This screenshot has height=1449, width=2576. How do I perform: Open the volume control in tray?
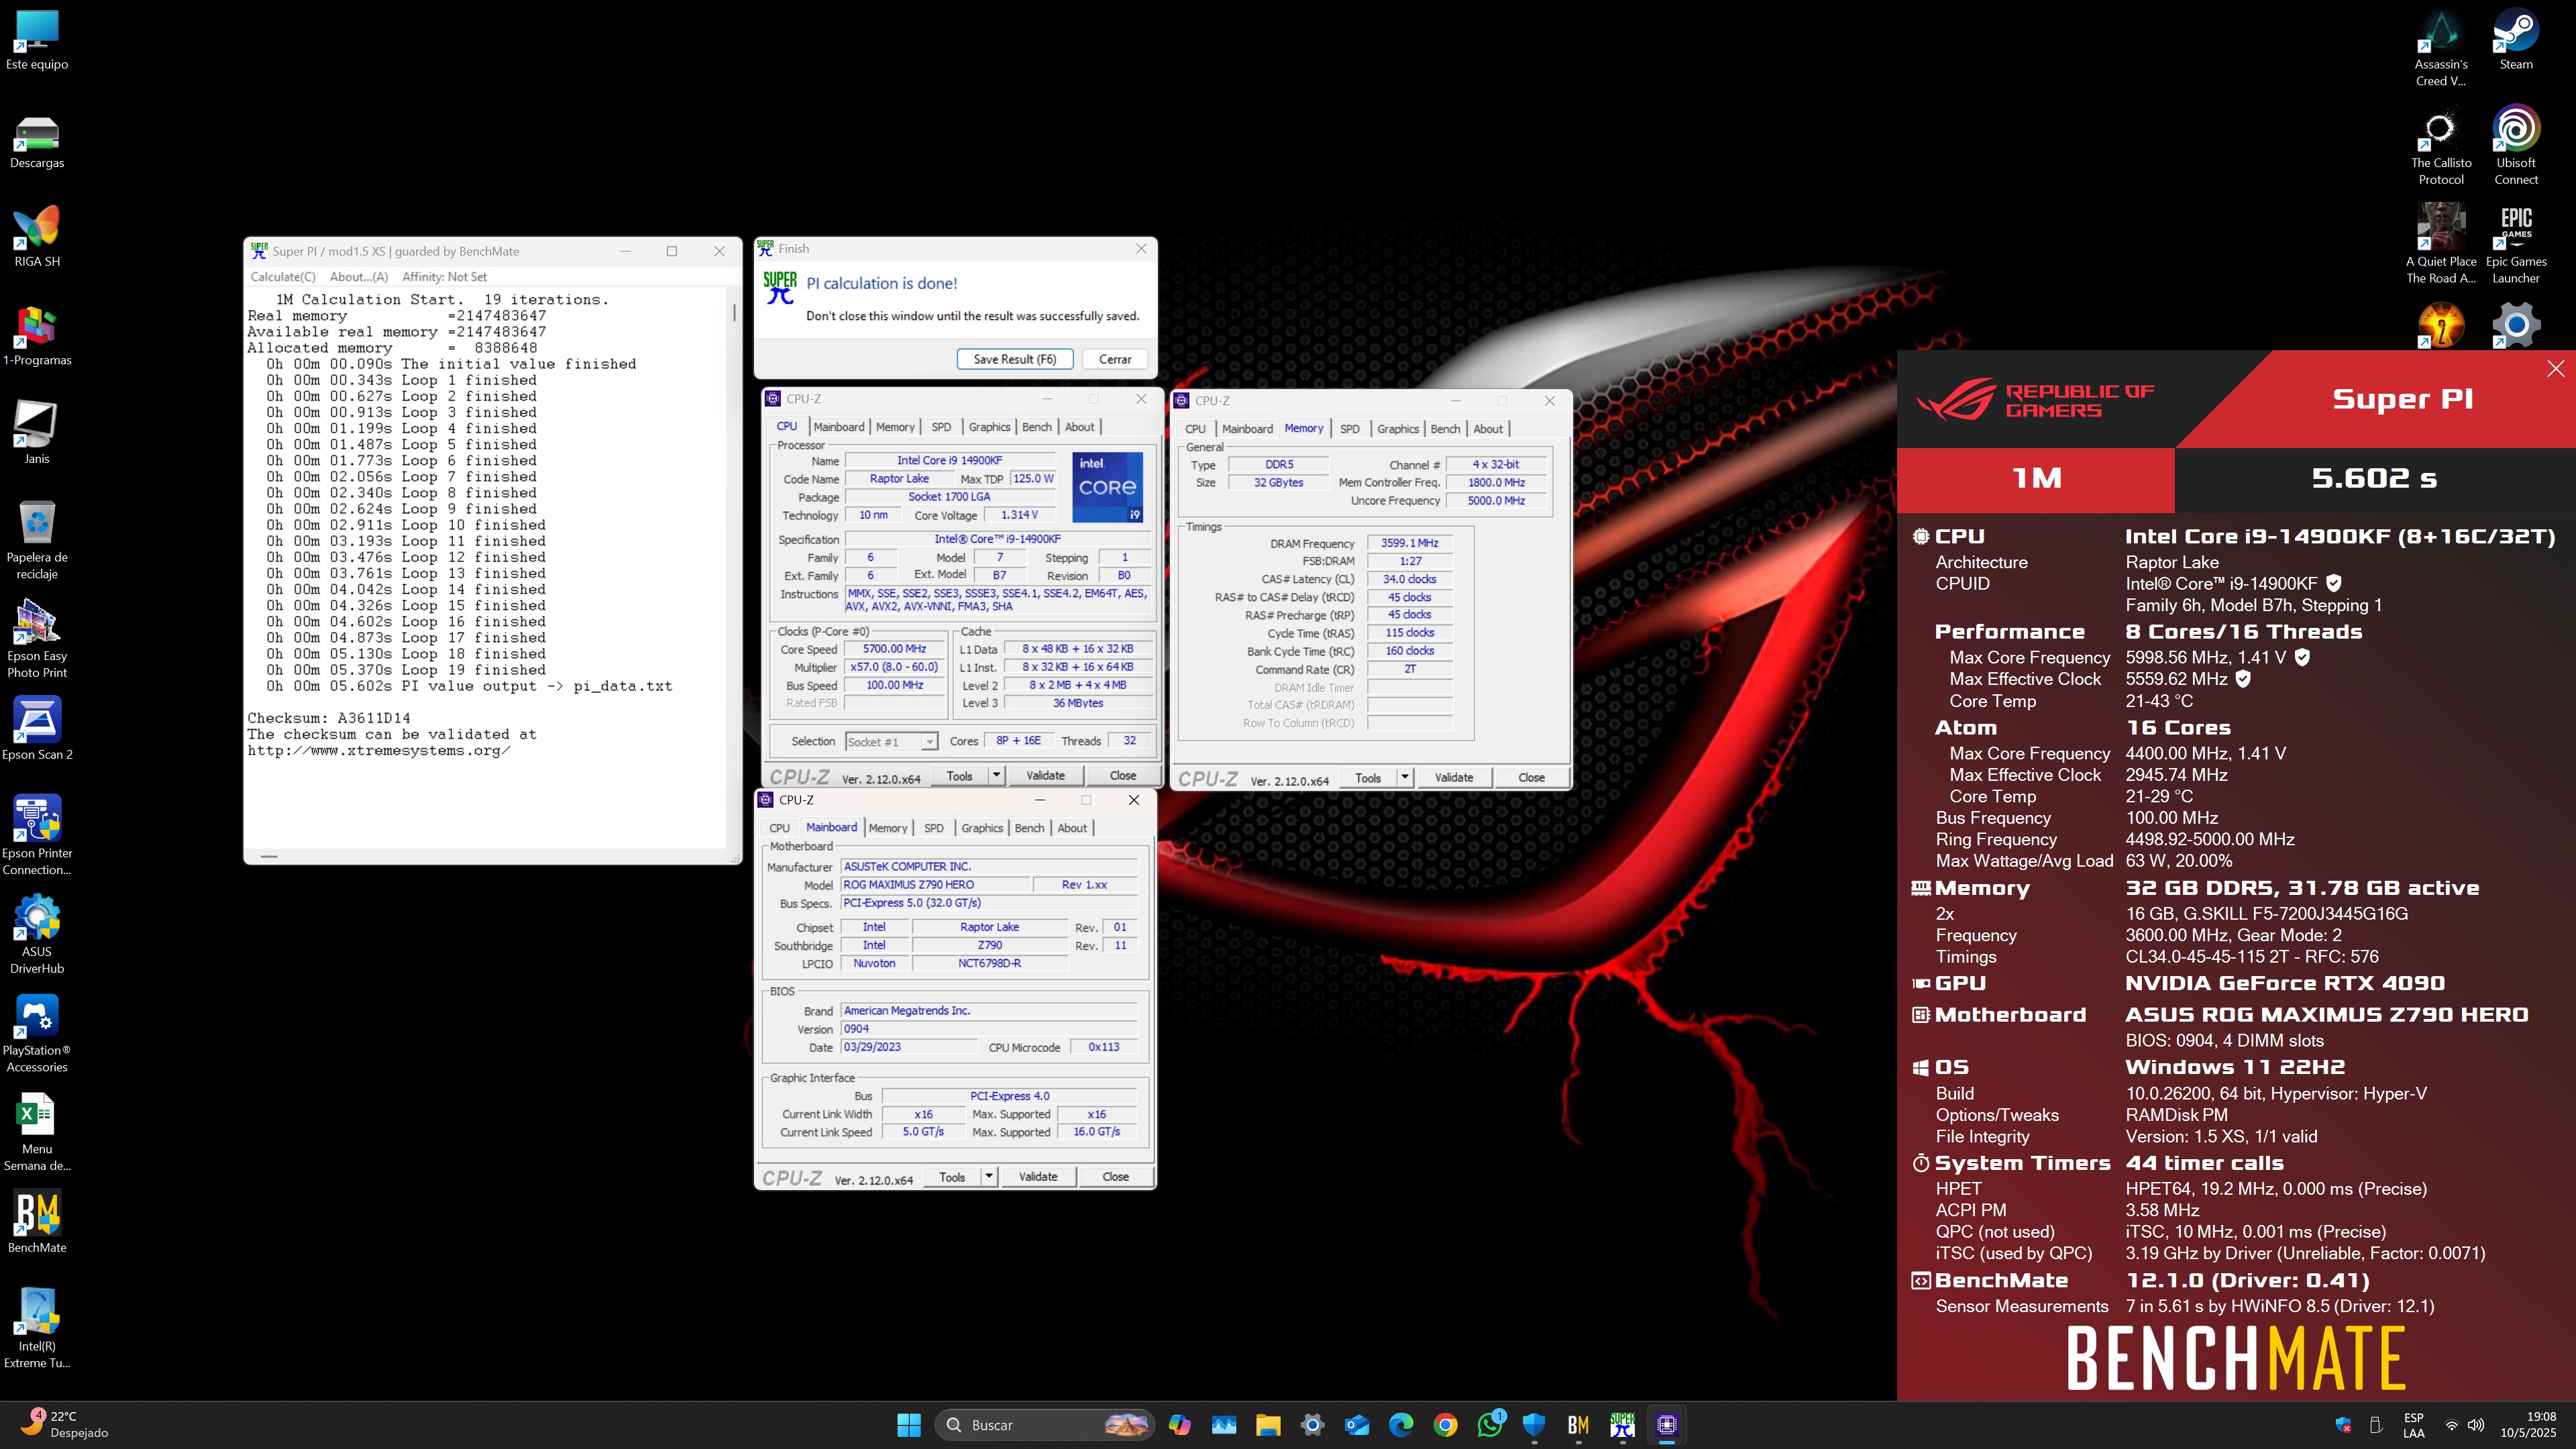click(x=2476, y=1425)
